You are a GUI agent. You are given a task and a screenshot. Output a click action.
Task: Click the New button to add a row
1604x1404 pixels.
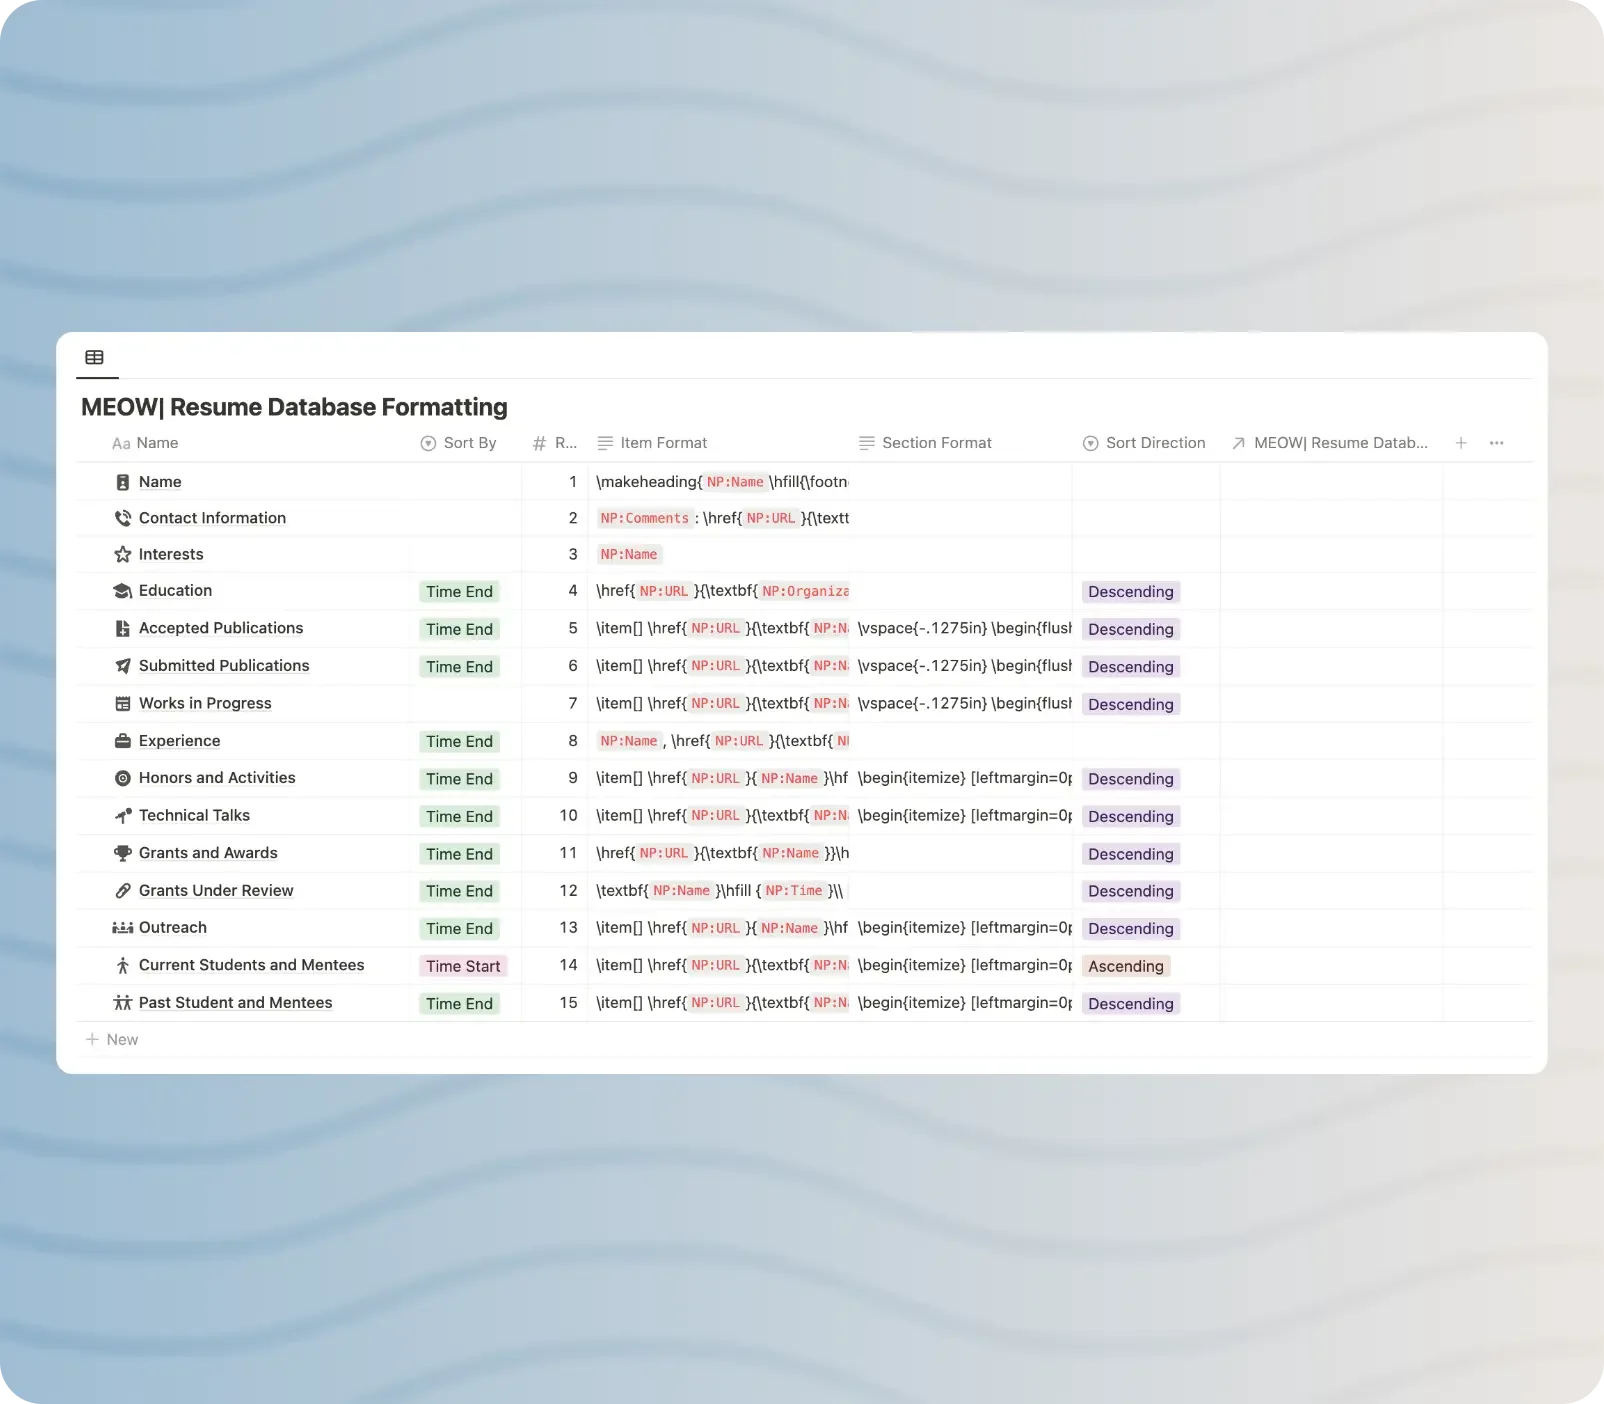(112, 1039)
